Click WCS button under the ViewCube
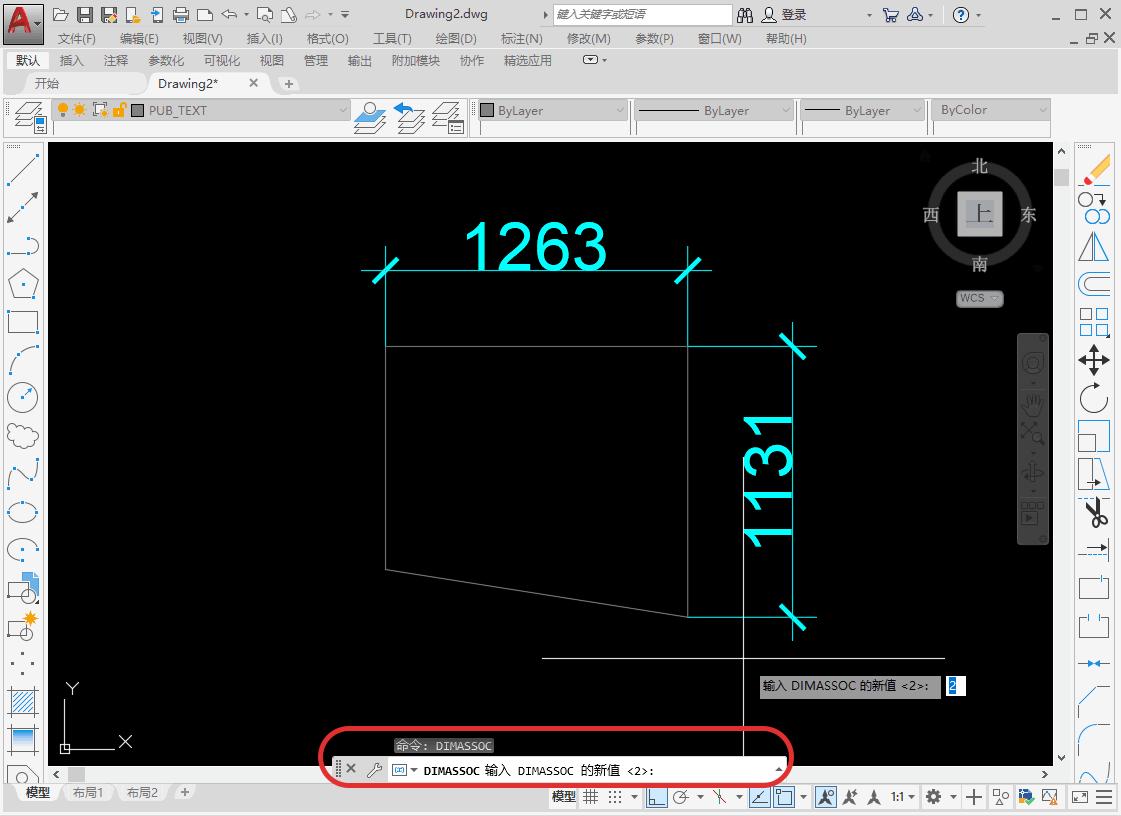 [978, 298]
